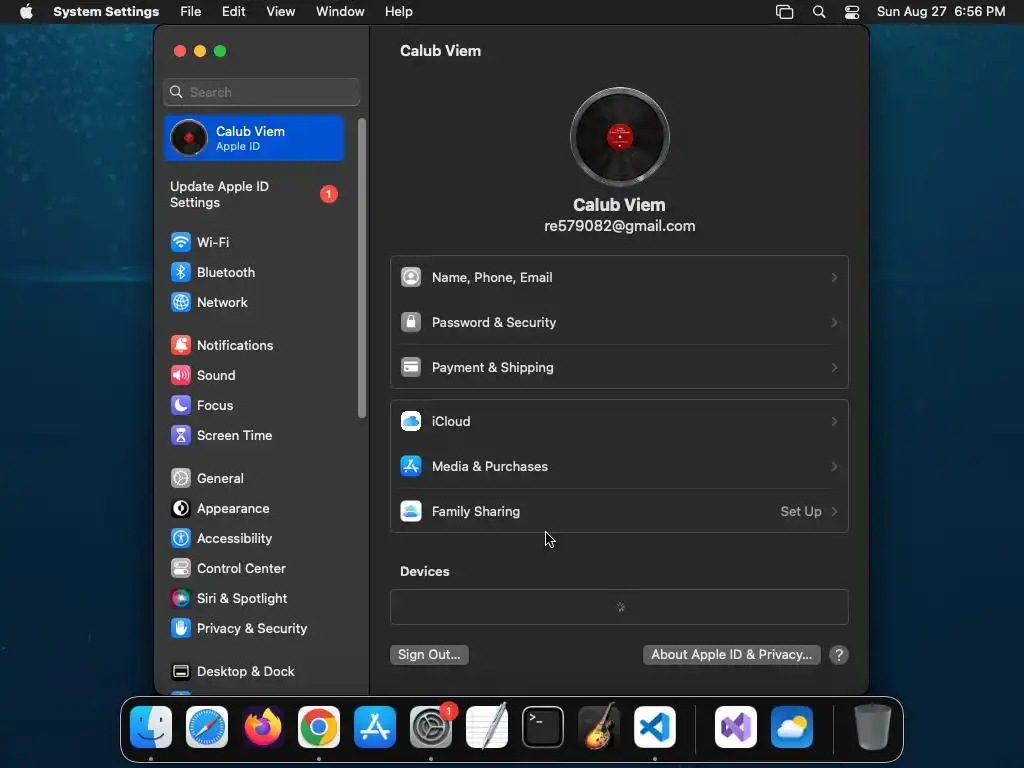Launch Visual Studio Code from Dock

pyautogui.click(x=655, y=727)
